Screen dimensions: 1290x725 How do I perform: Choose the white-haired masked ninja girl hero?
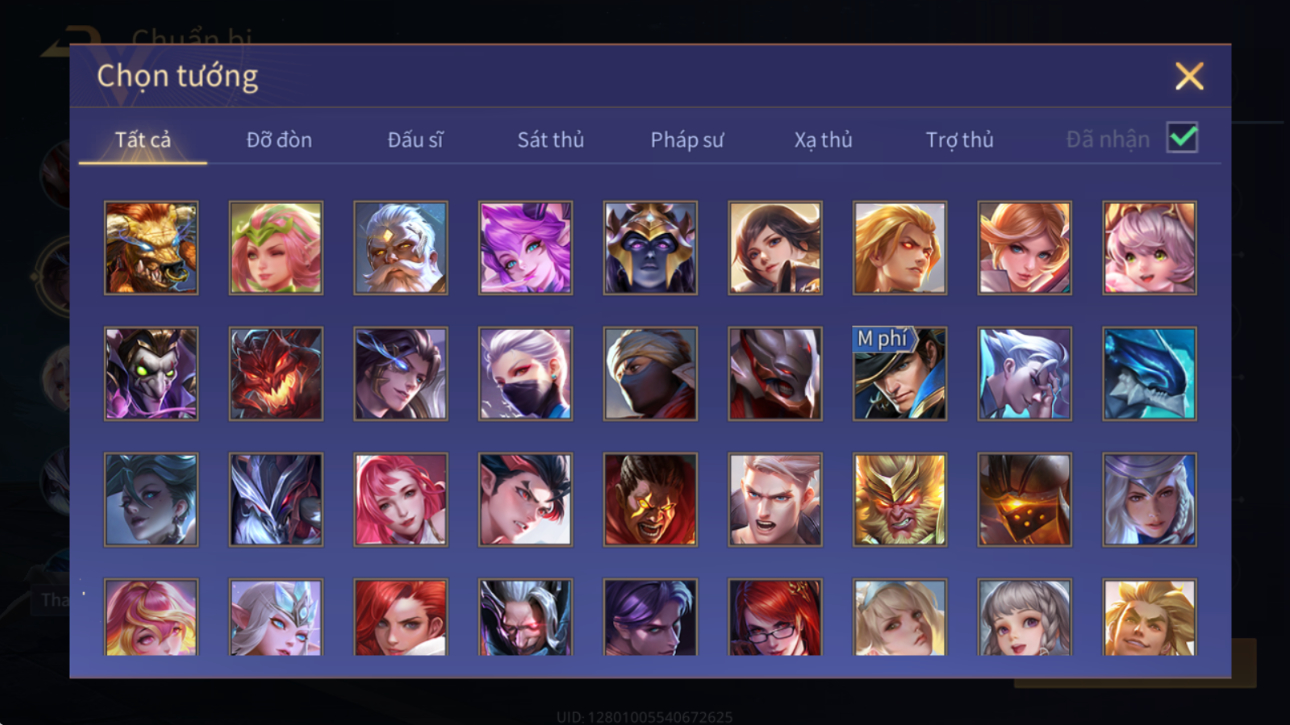[525, 374]
